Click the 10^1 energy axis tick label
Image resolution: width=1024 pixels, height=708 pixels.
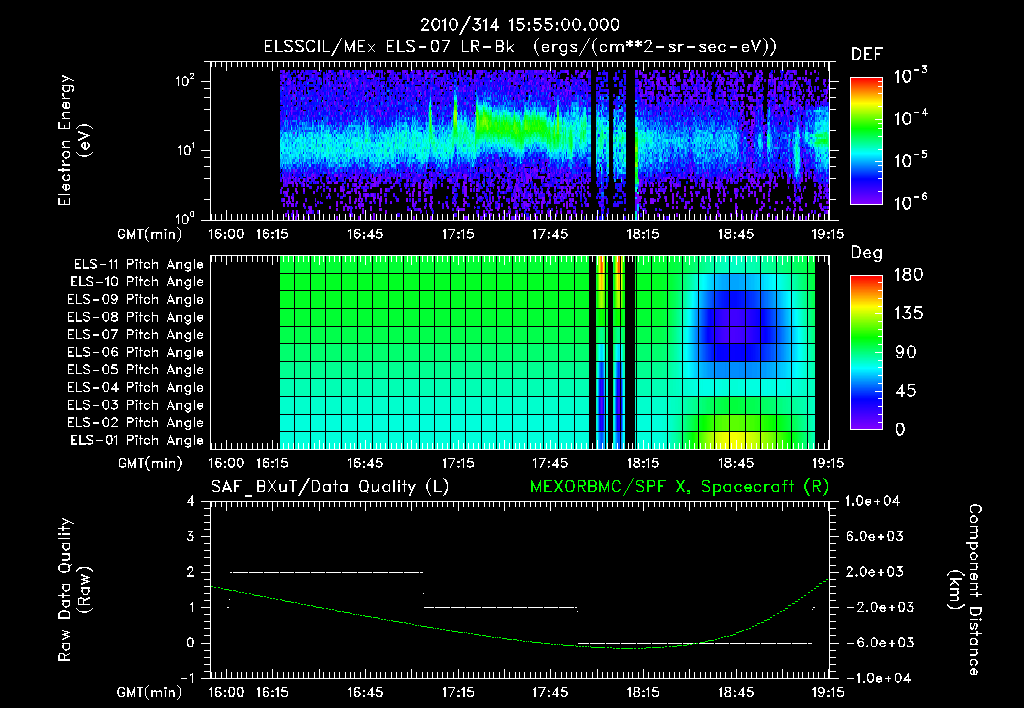[x=185, y=150]
